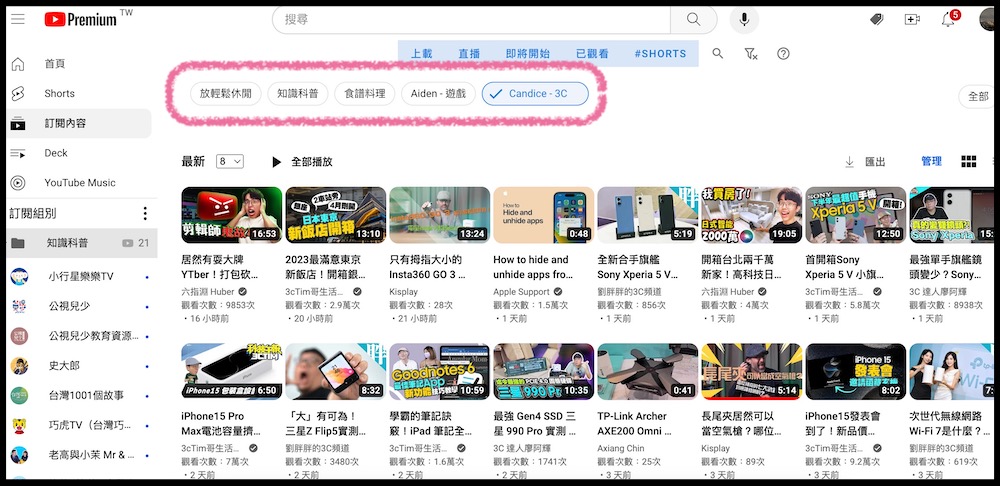The width and height of the screenshot is (1000, 486).
Task: Click the search magnifier beside #SHORTS
Action: point(718,54)
